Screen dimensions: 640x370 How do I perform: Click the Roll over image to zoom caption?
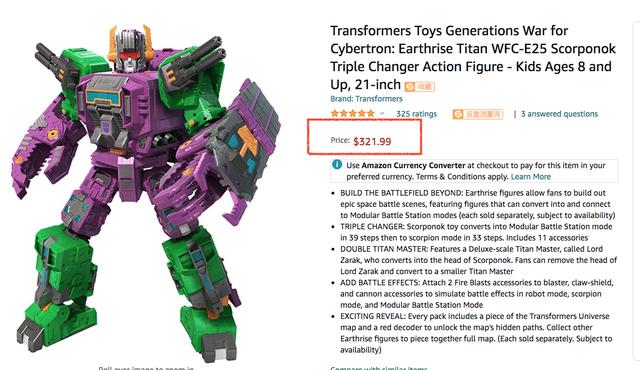click(146, 368)
